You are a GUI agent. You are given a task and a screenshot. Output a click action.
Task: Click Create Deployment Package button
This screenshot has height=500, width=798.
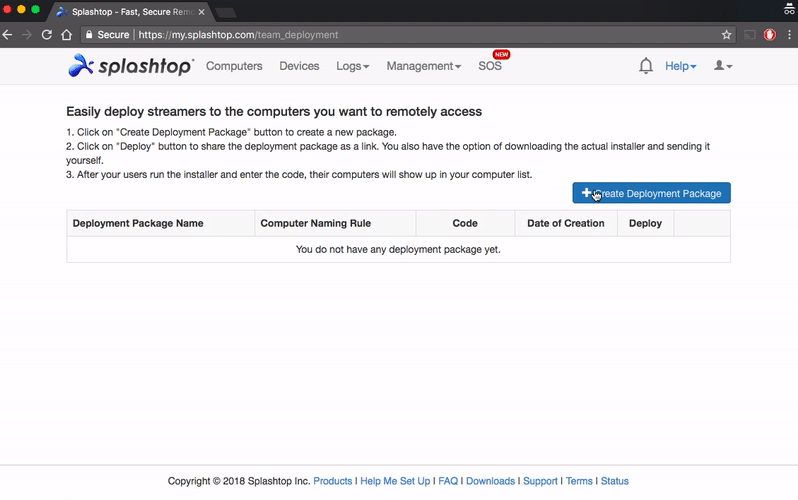[651, 193]
